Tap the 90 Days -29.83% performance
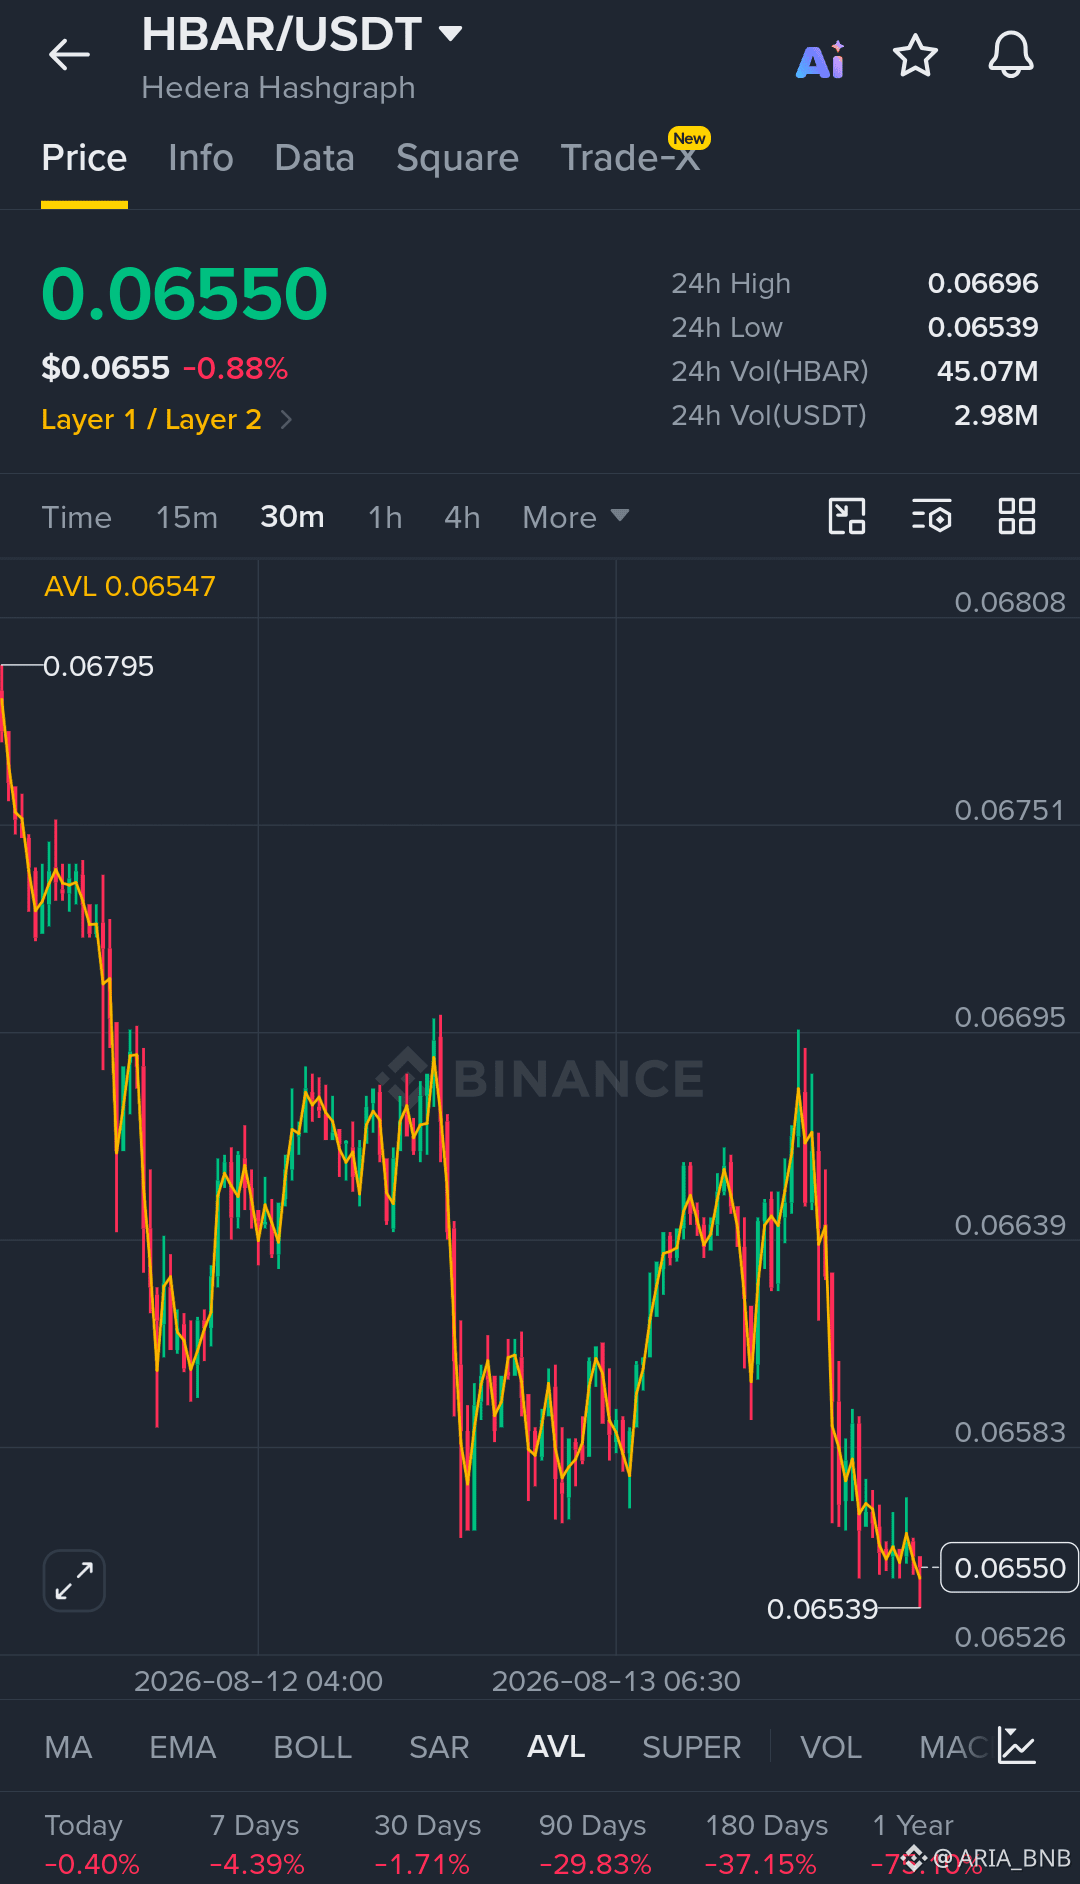This screenshot has width=1080, height=1884. (595, 1844)
